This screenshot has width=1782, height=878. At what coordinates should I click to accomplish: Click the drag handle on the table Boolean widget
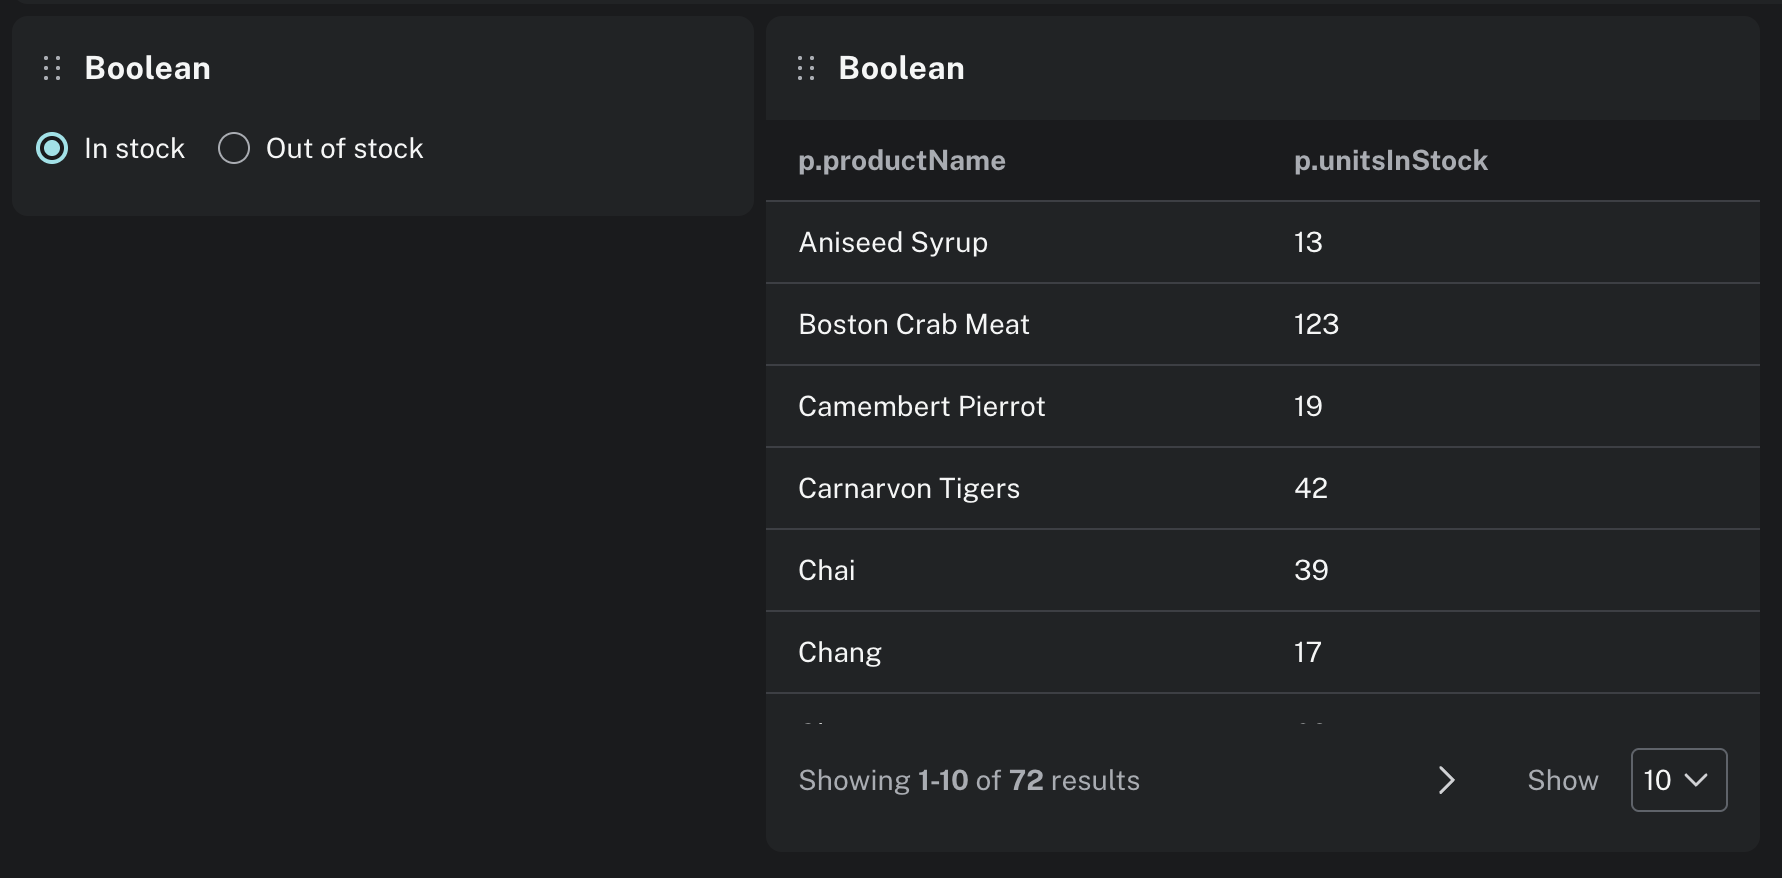[x=806, y=68]
